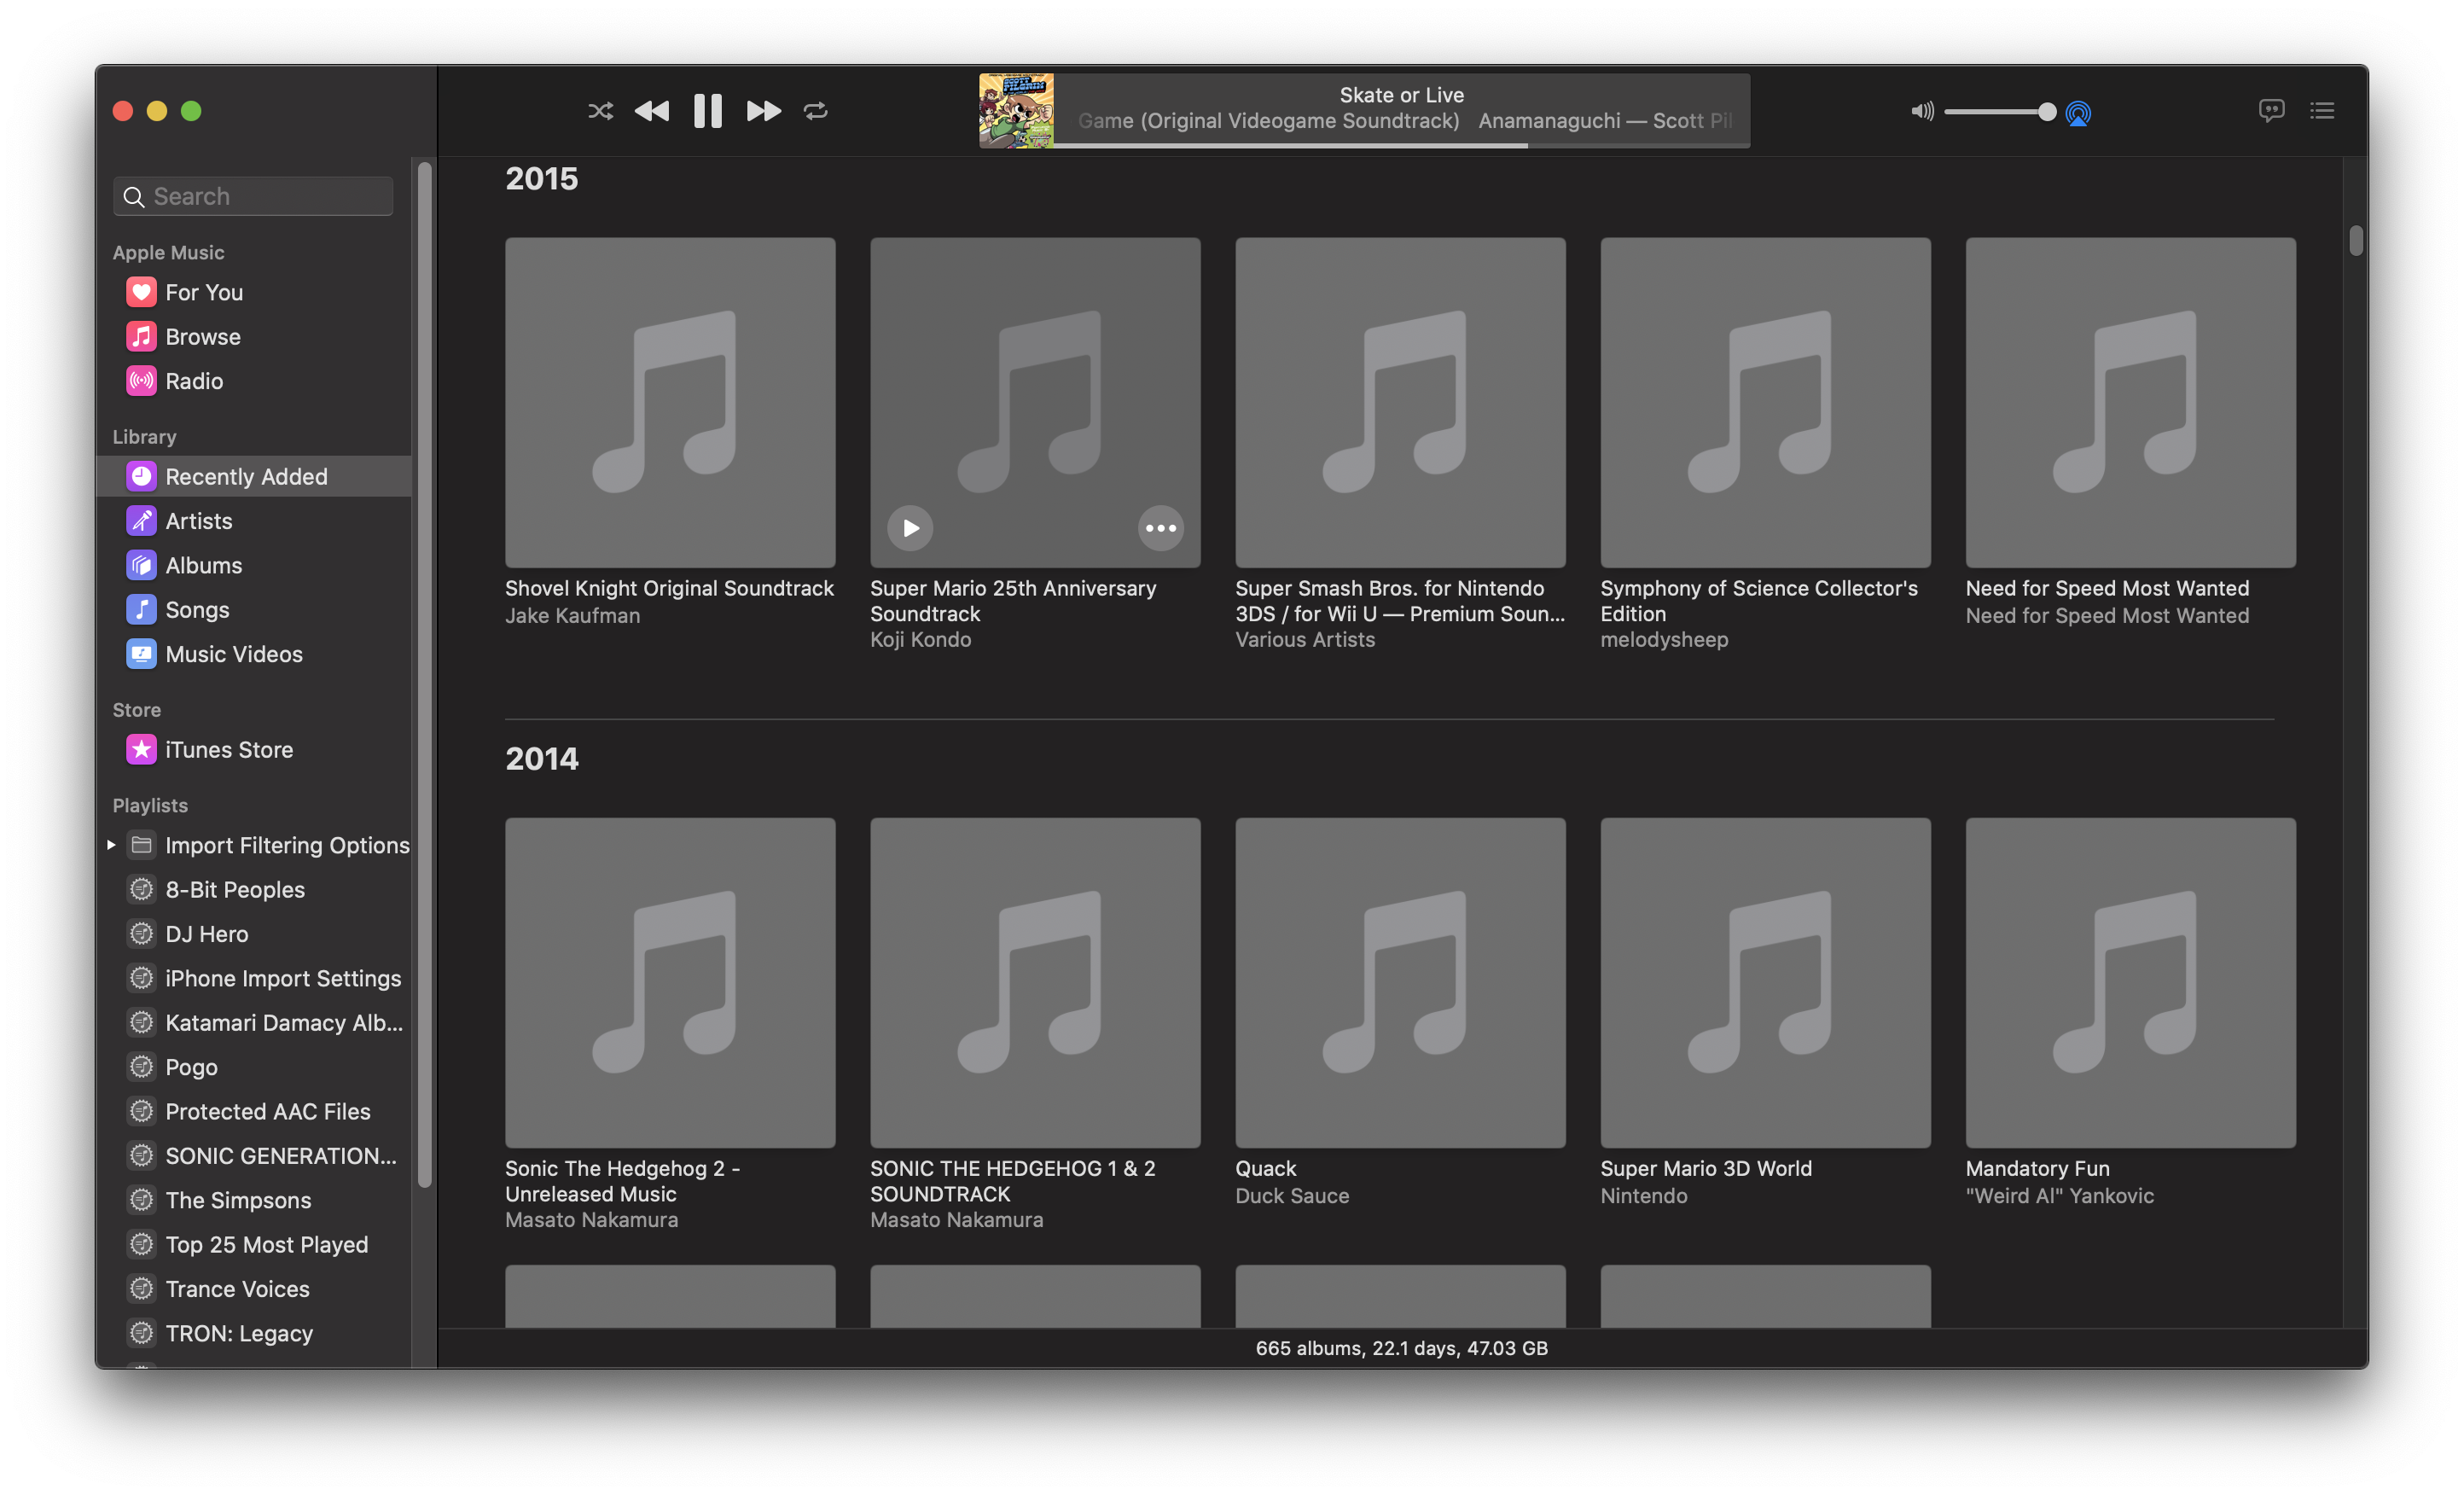Screen dimensions: 2464x1495
Task: Select the Top 25 Most Played playlist
Action: point(266,1245)
